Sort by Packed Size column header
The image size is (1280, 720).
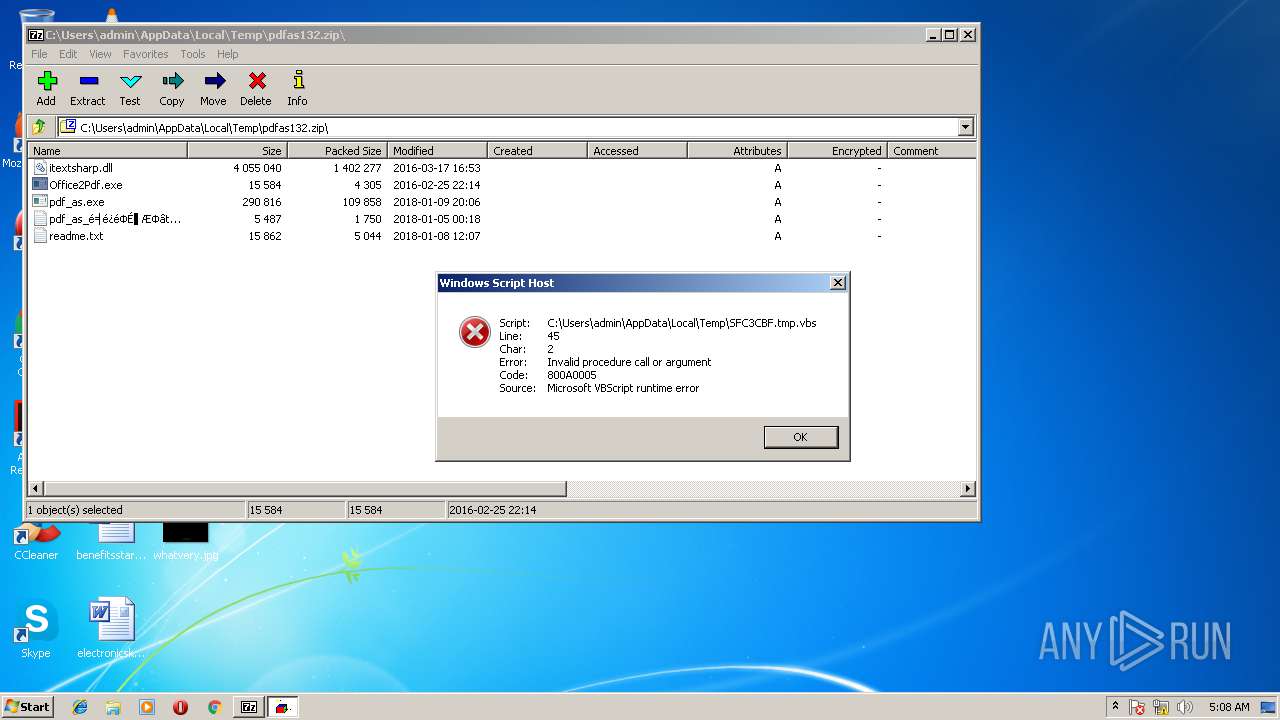click(x=338, y=151)
